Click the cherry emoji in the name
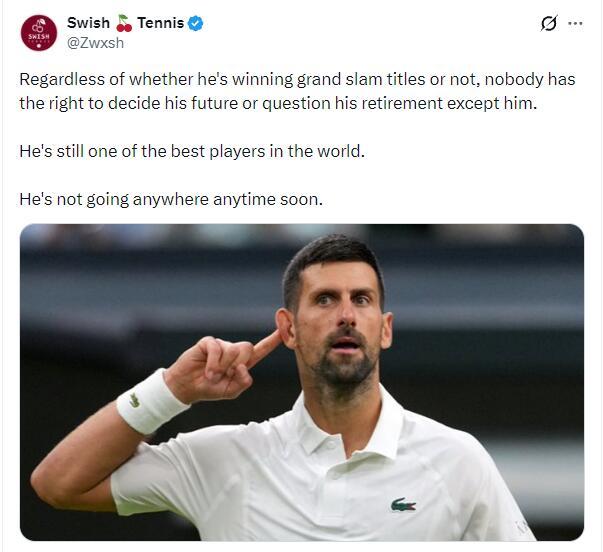The height and width of the screenshot is (552, 603). pos(124,23)
